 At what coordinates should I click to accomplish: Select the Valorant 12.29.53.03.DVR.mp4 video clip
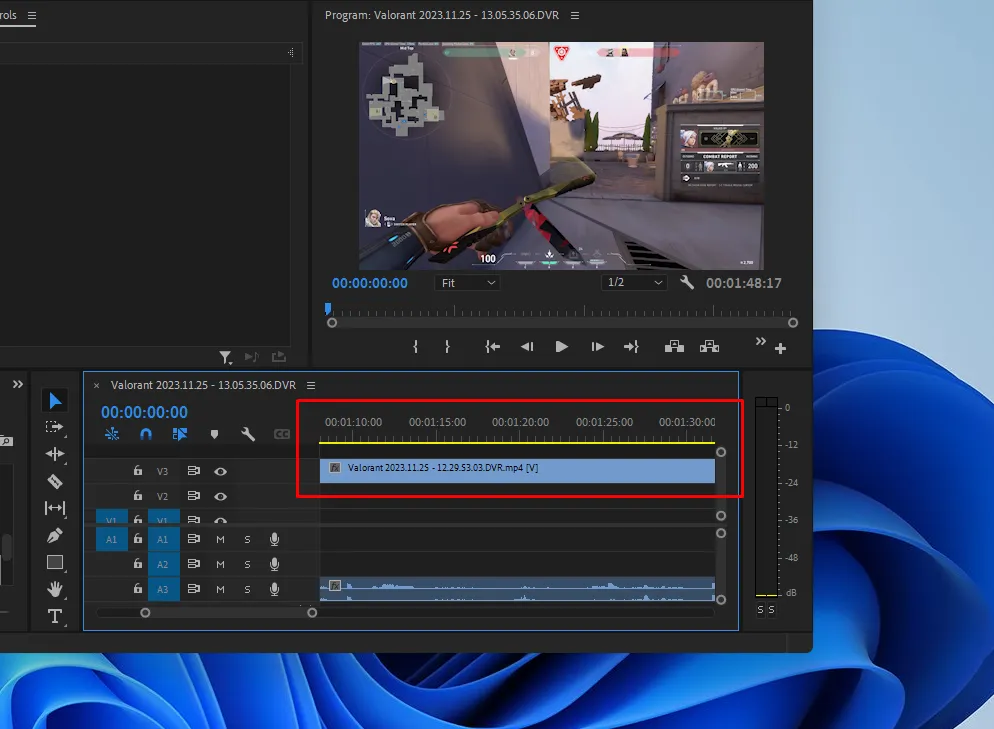pos(517,471)
